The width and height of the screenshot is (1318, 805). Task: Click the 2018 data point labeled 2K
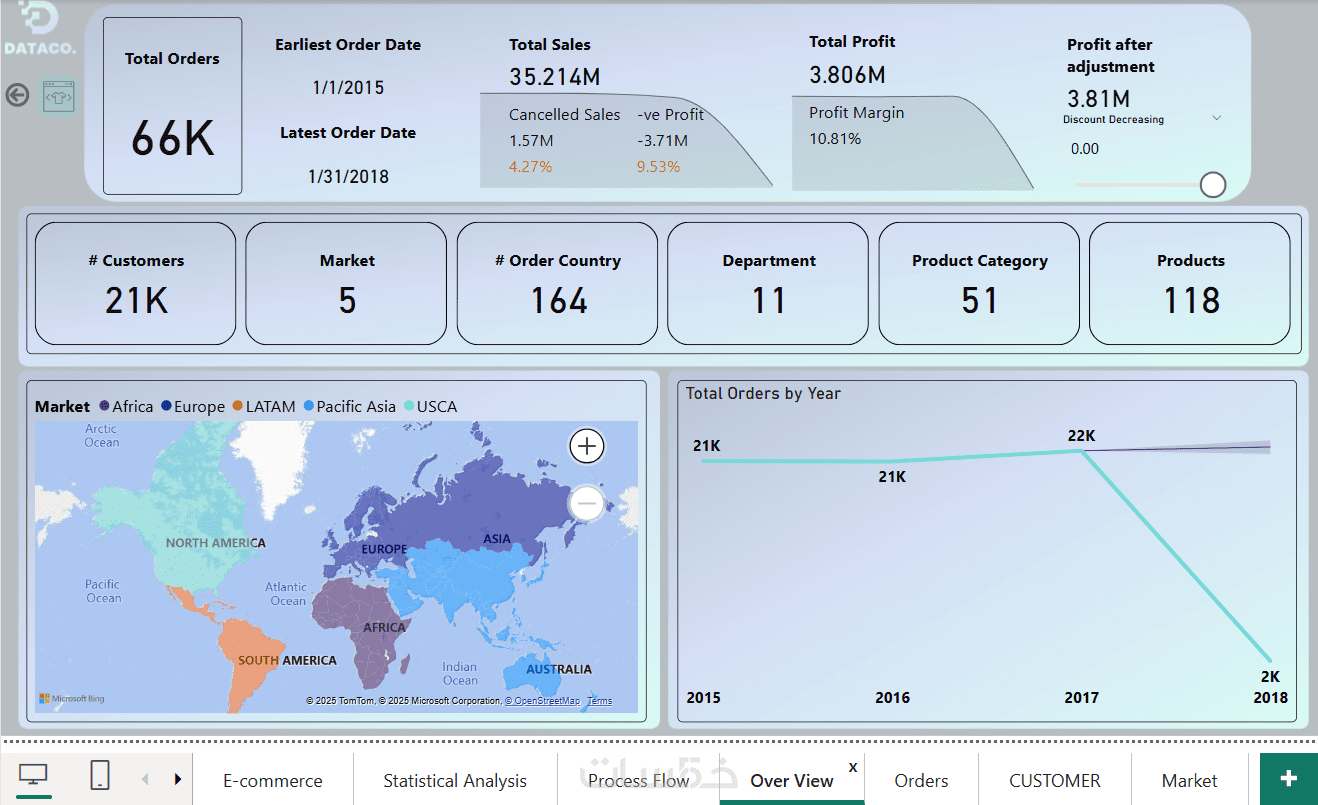click(1270, 659)
